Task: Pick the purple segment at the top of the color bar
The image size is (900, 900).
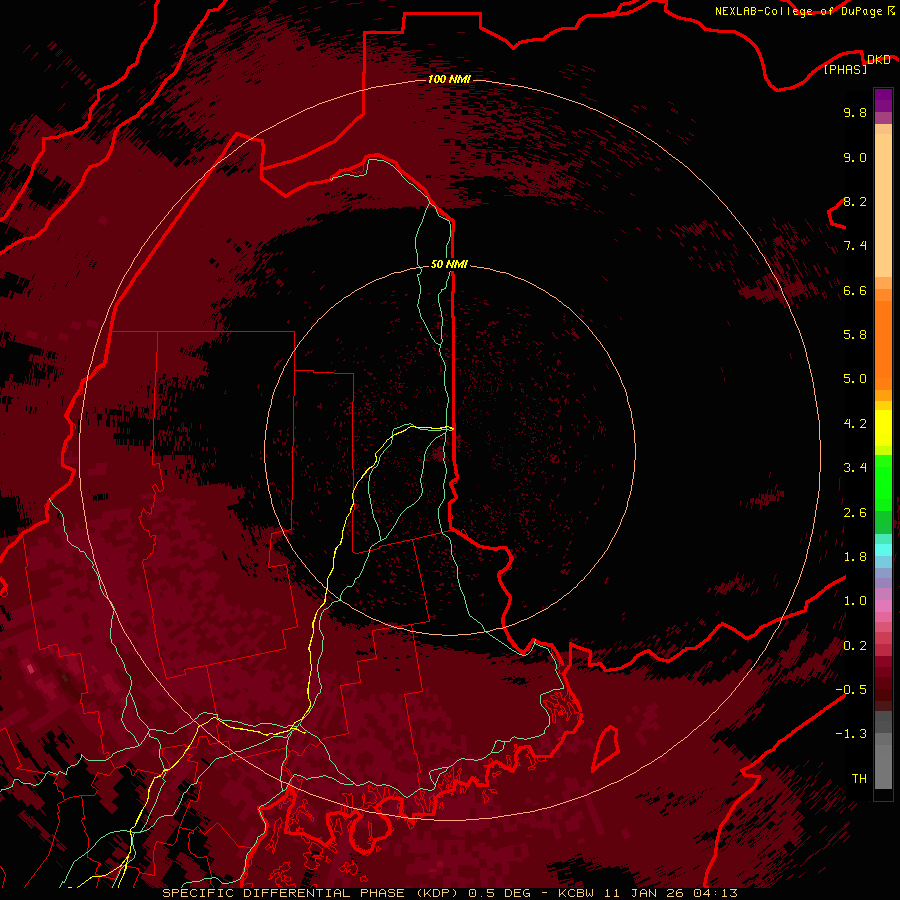Action: (883, 101)
